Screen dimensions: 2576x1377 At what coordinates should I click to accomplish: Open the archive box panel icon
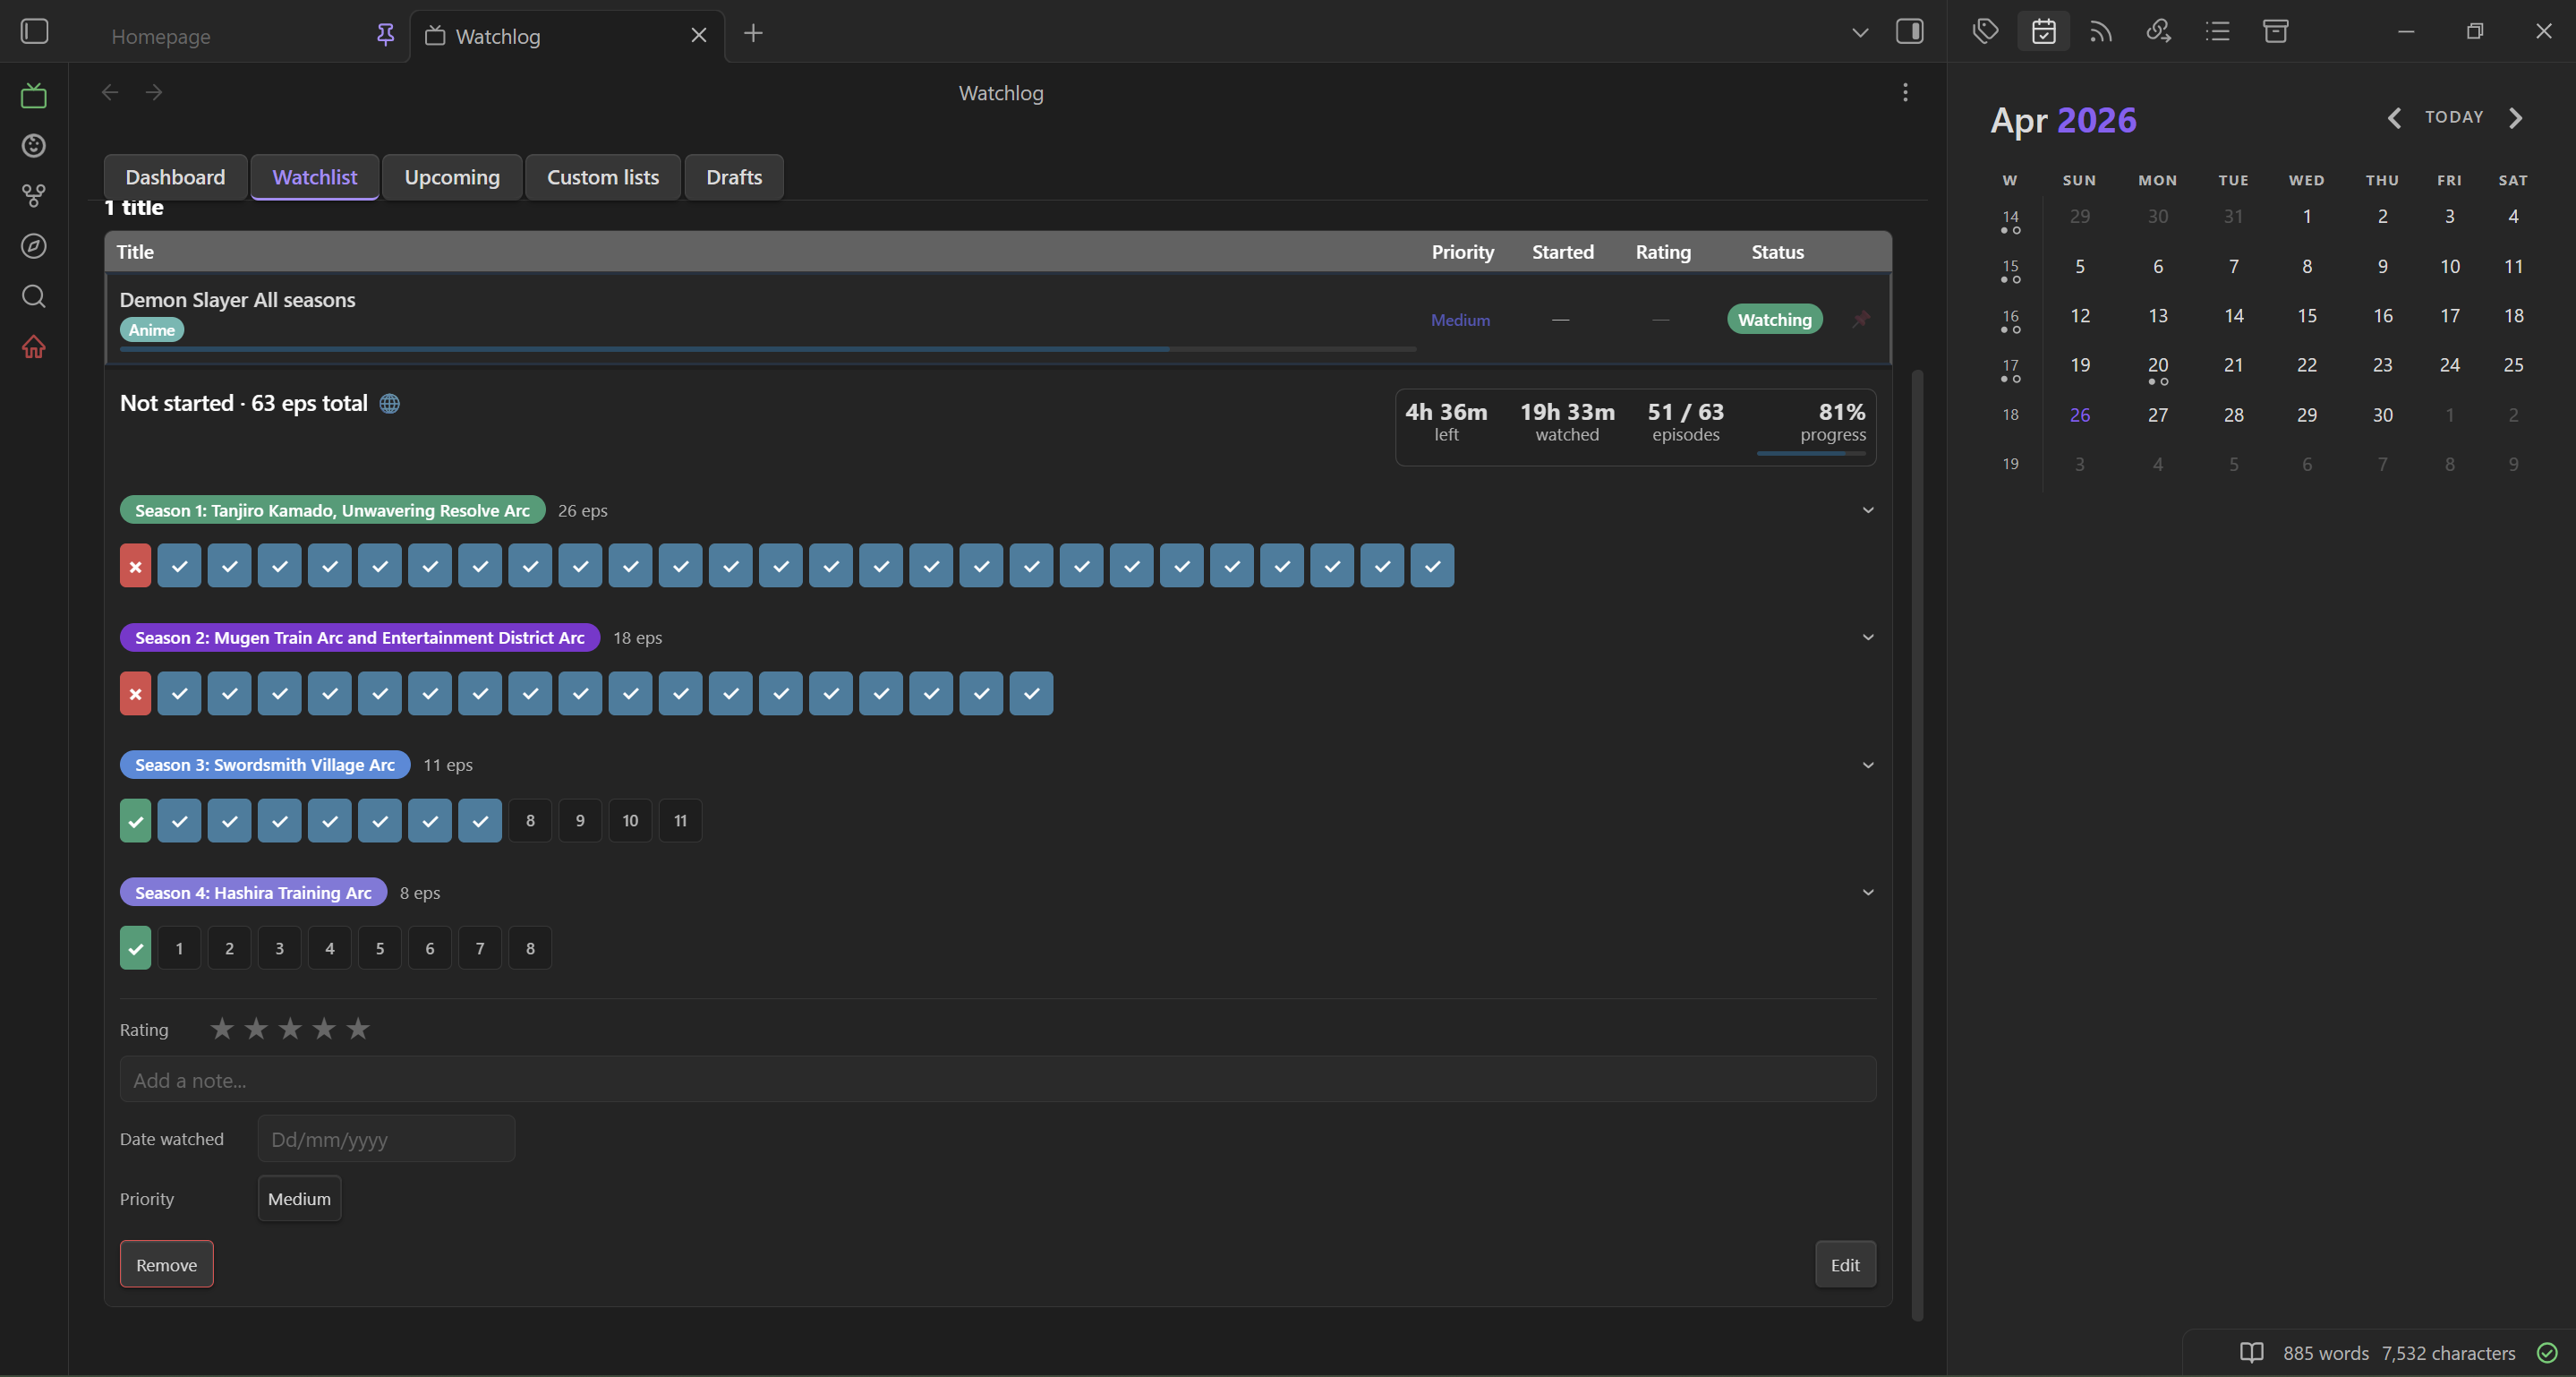coord(2275,31)
